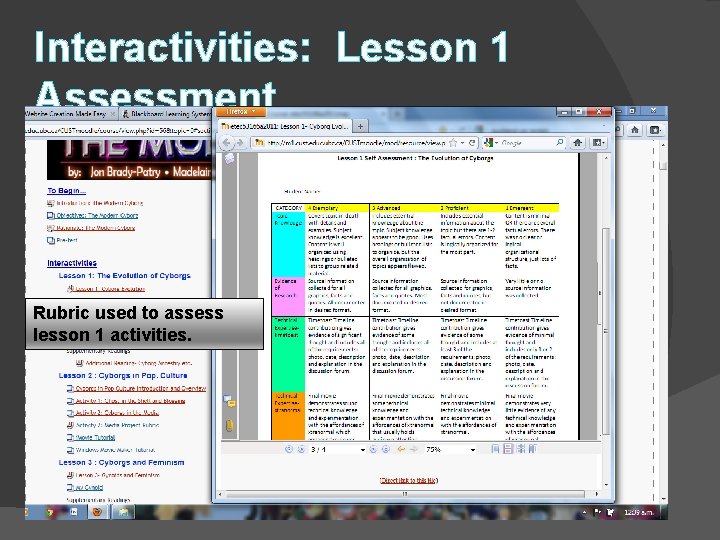Select continuous facing layout icon
The width and height of the screenshot is (720, 540).
tap(532, 449)
